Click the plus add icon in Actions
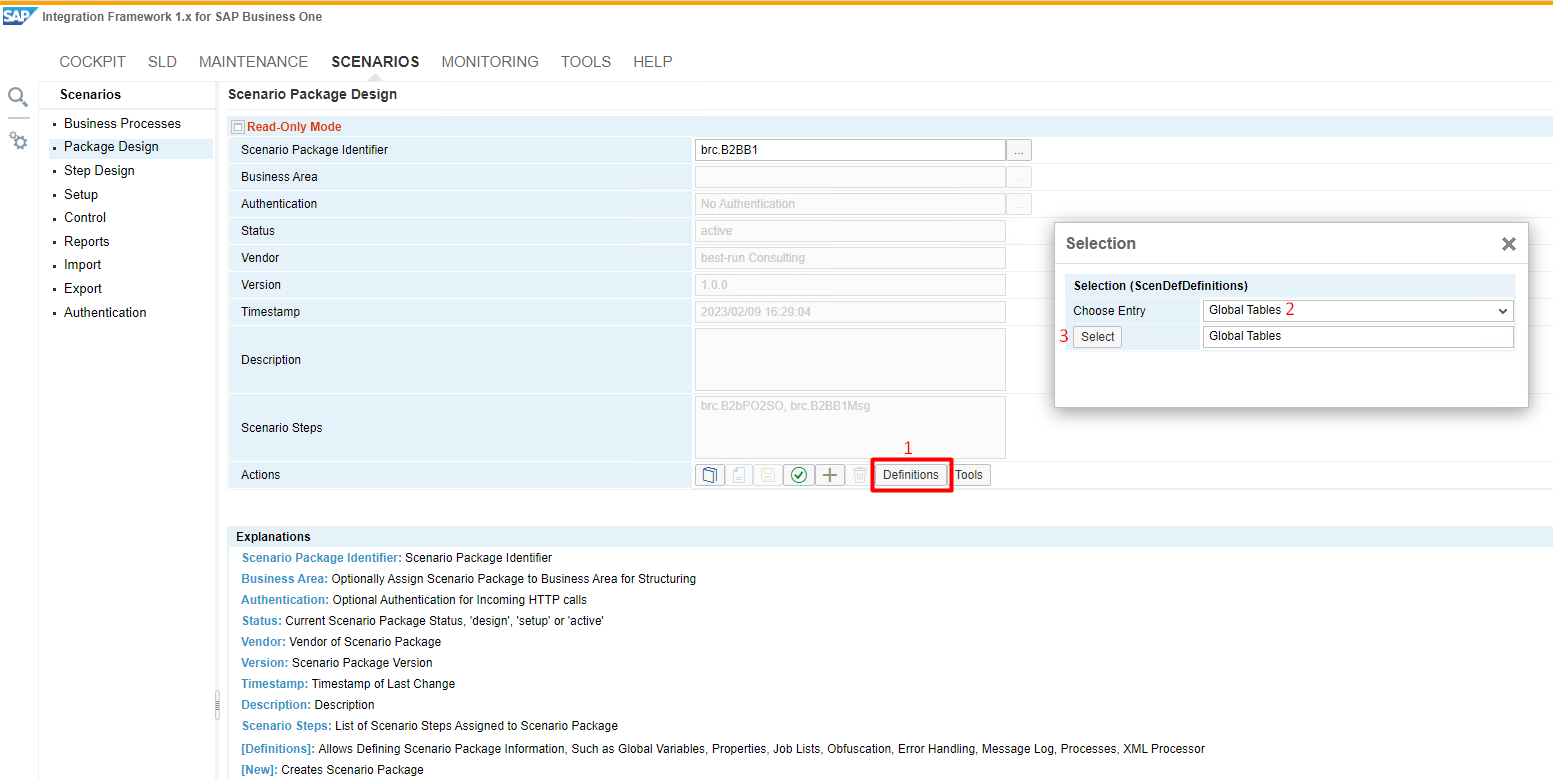The image size is (1553, 779). [x=829, y=475]
